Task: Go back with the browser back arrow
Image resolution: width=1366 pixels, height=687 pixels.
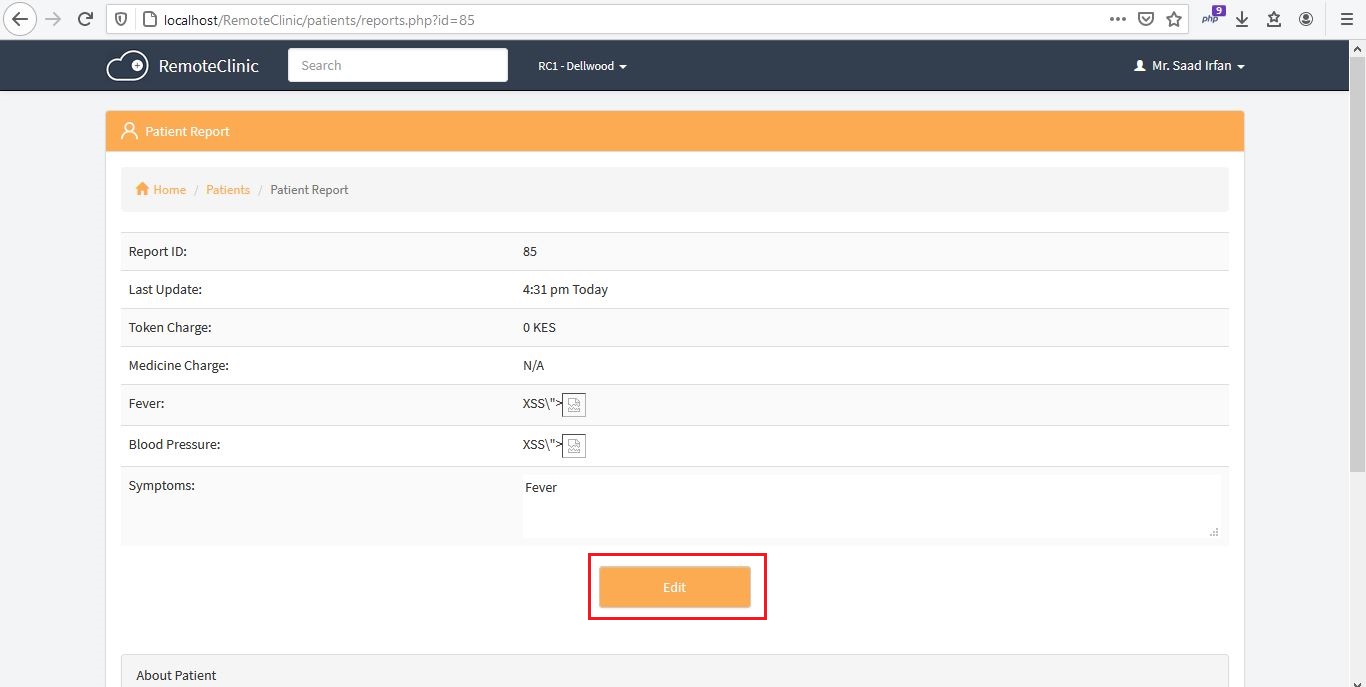Action: click(20, 19)
